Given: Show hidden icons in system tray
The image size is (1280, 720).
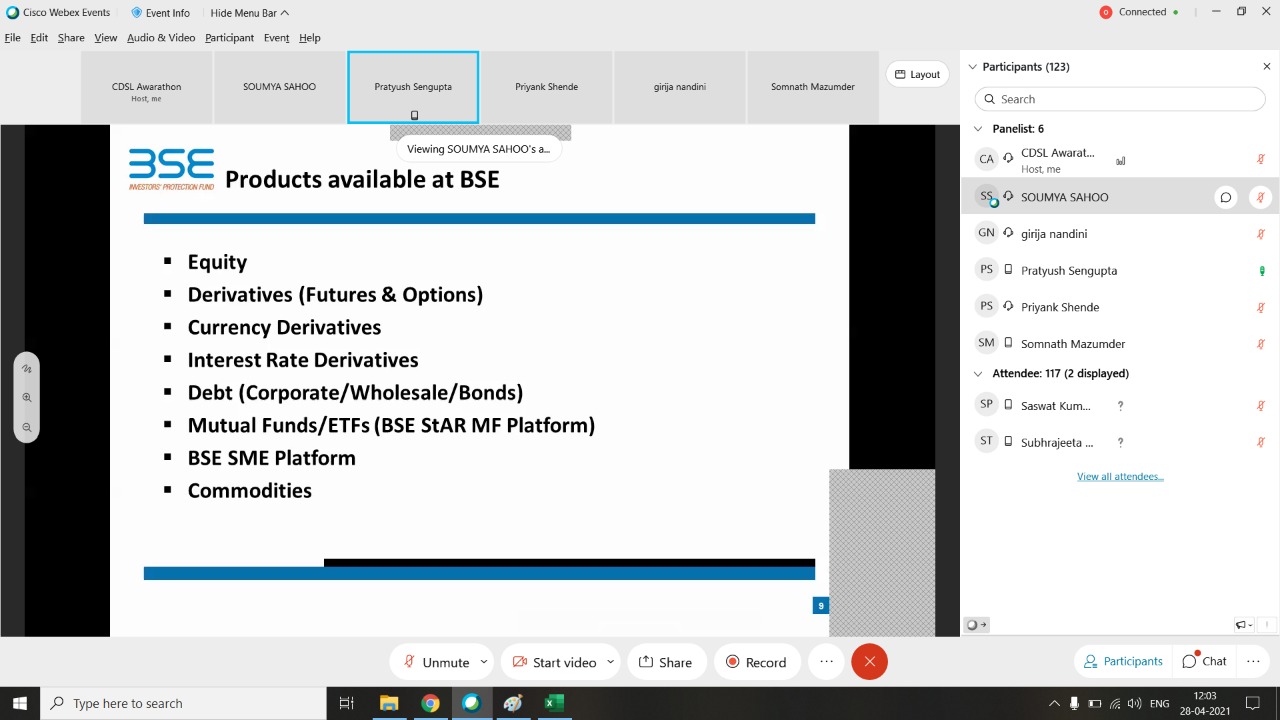Looking at the screenshot, I should [1054, 703].
